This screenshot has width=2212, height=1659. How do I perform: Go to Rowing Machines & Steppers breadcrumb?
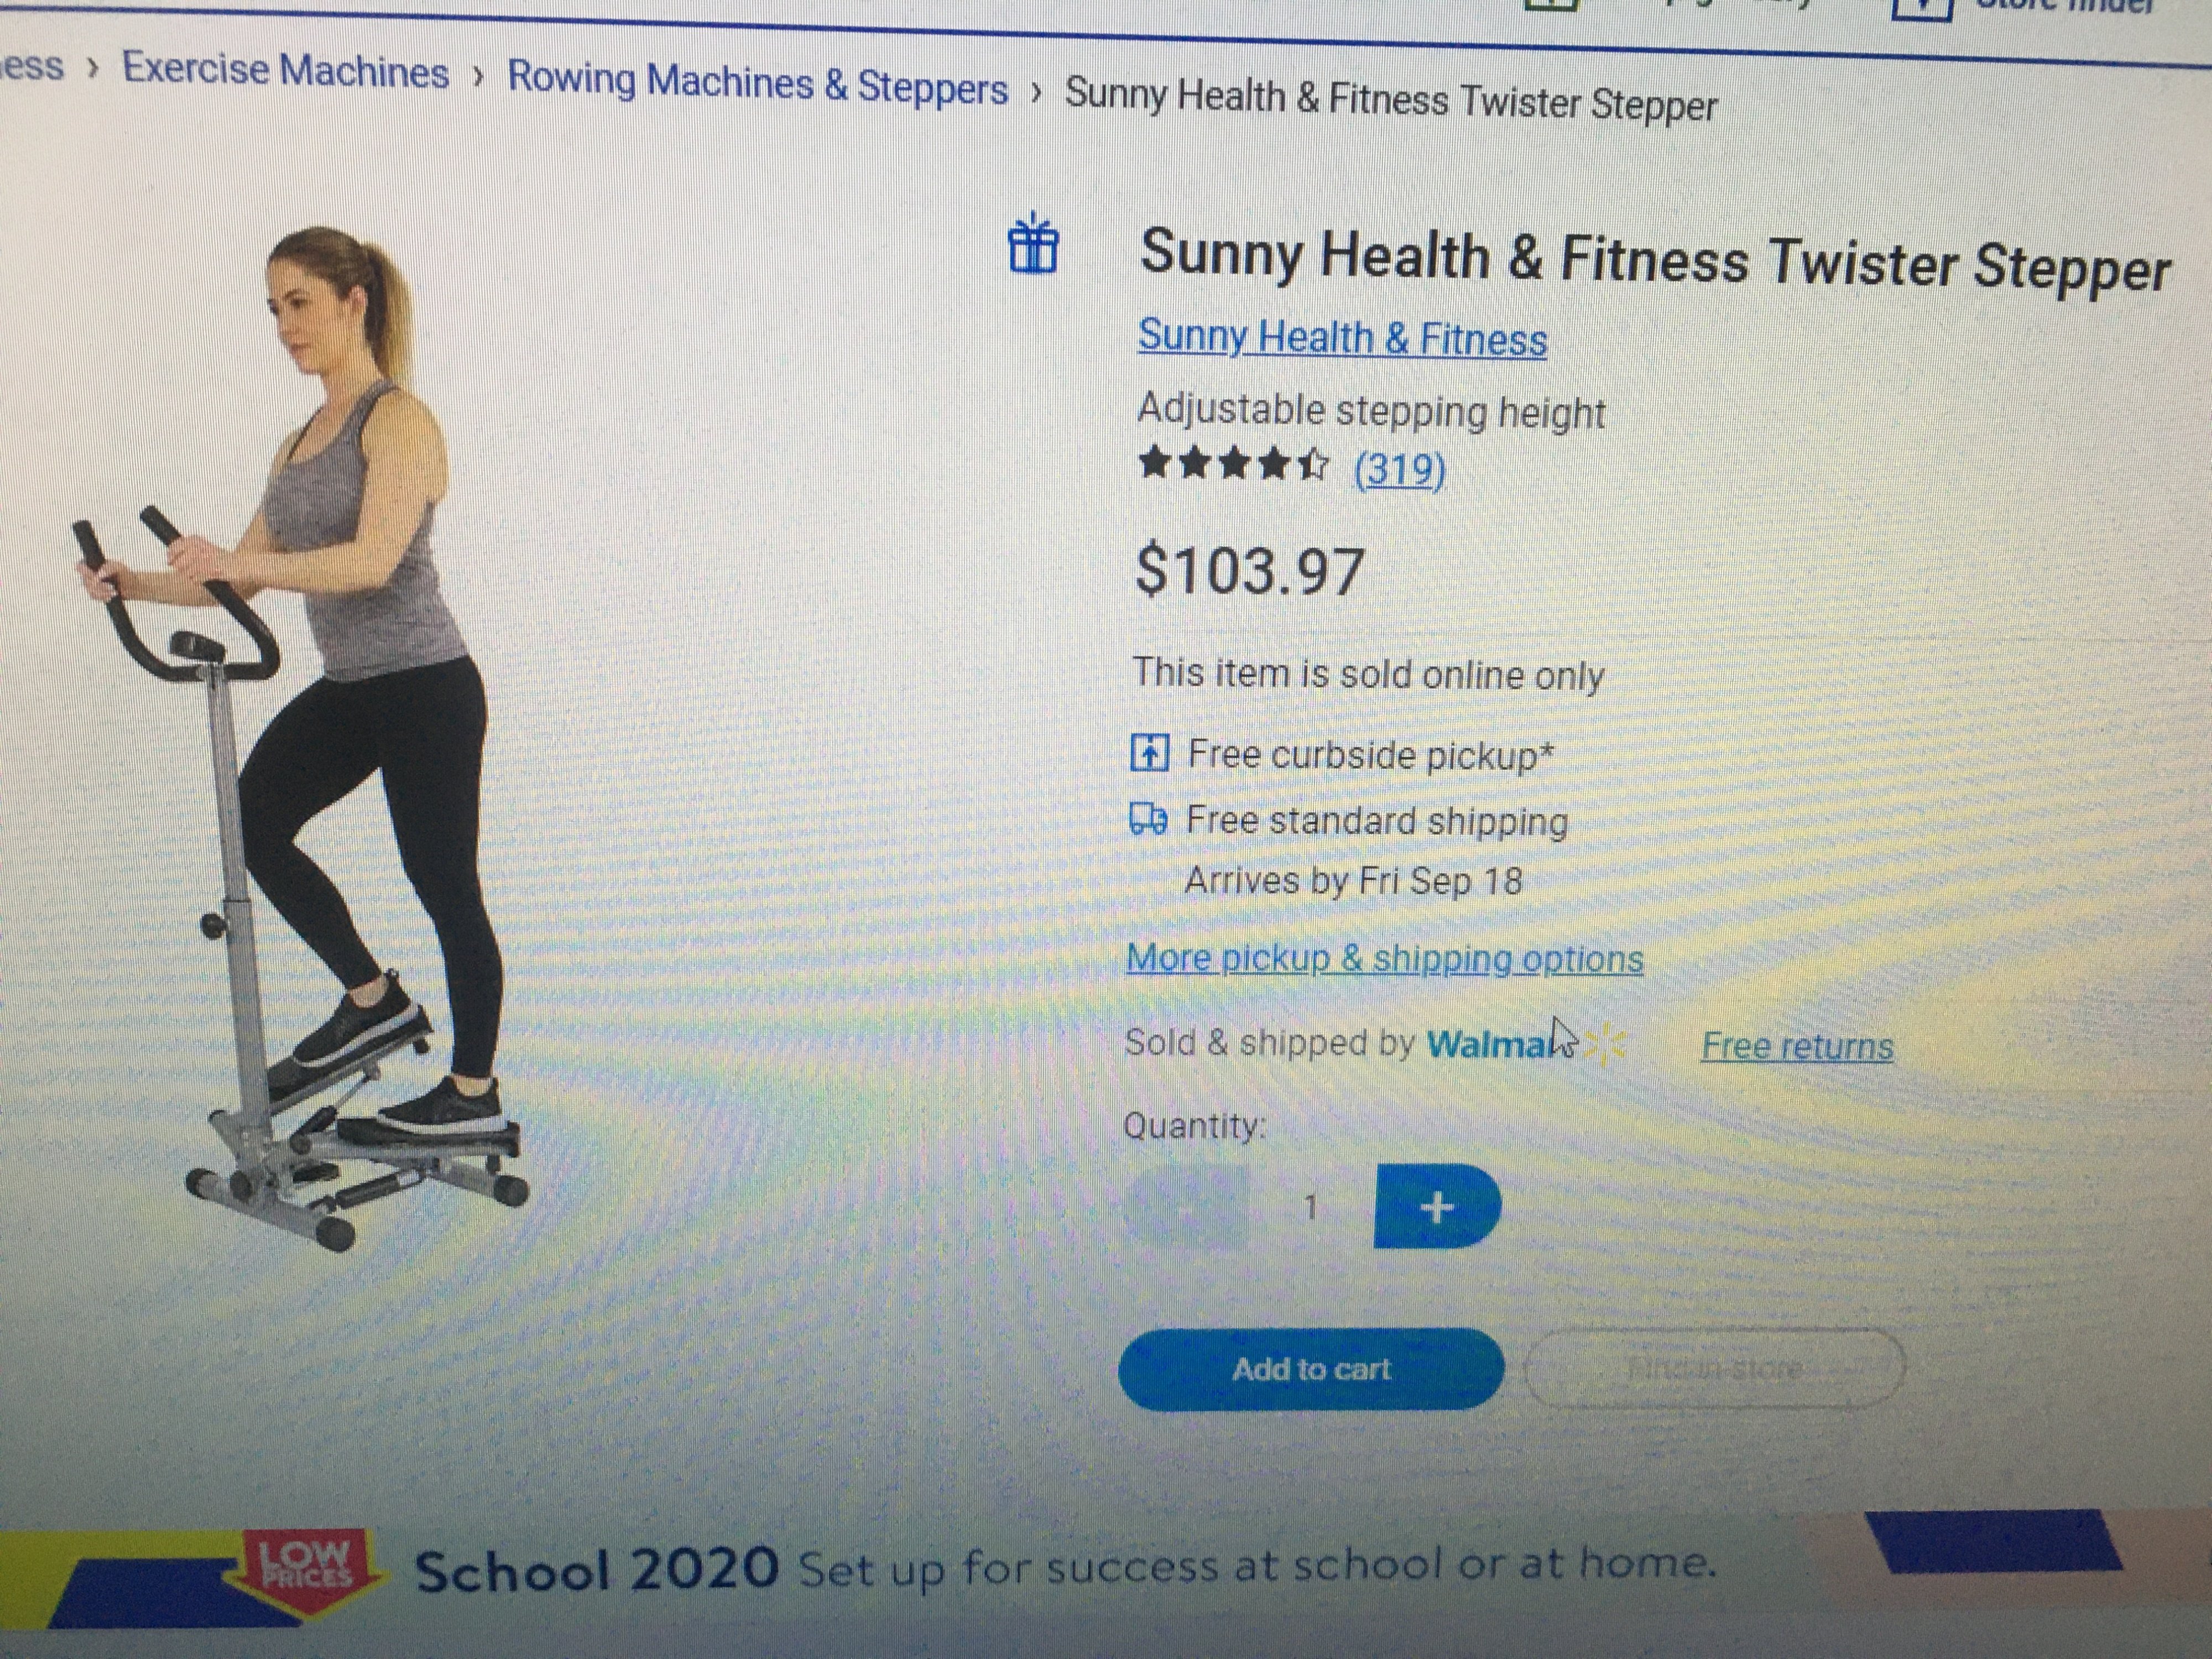pos(757,82)
